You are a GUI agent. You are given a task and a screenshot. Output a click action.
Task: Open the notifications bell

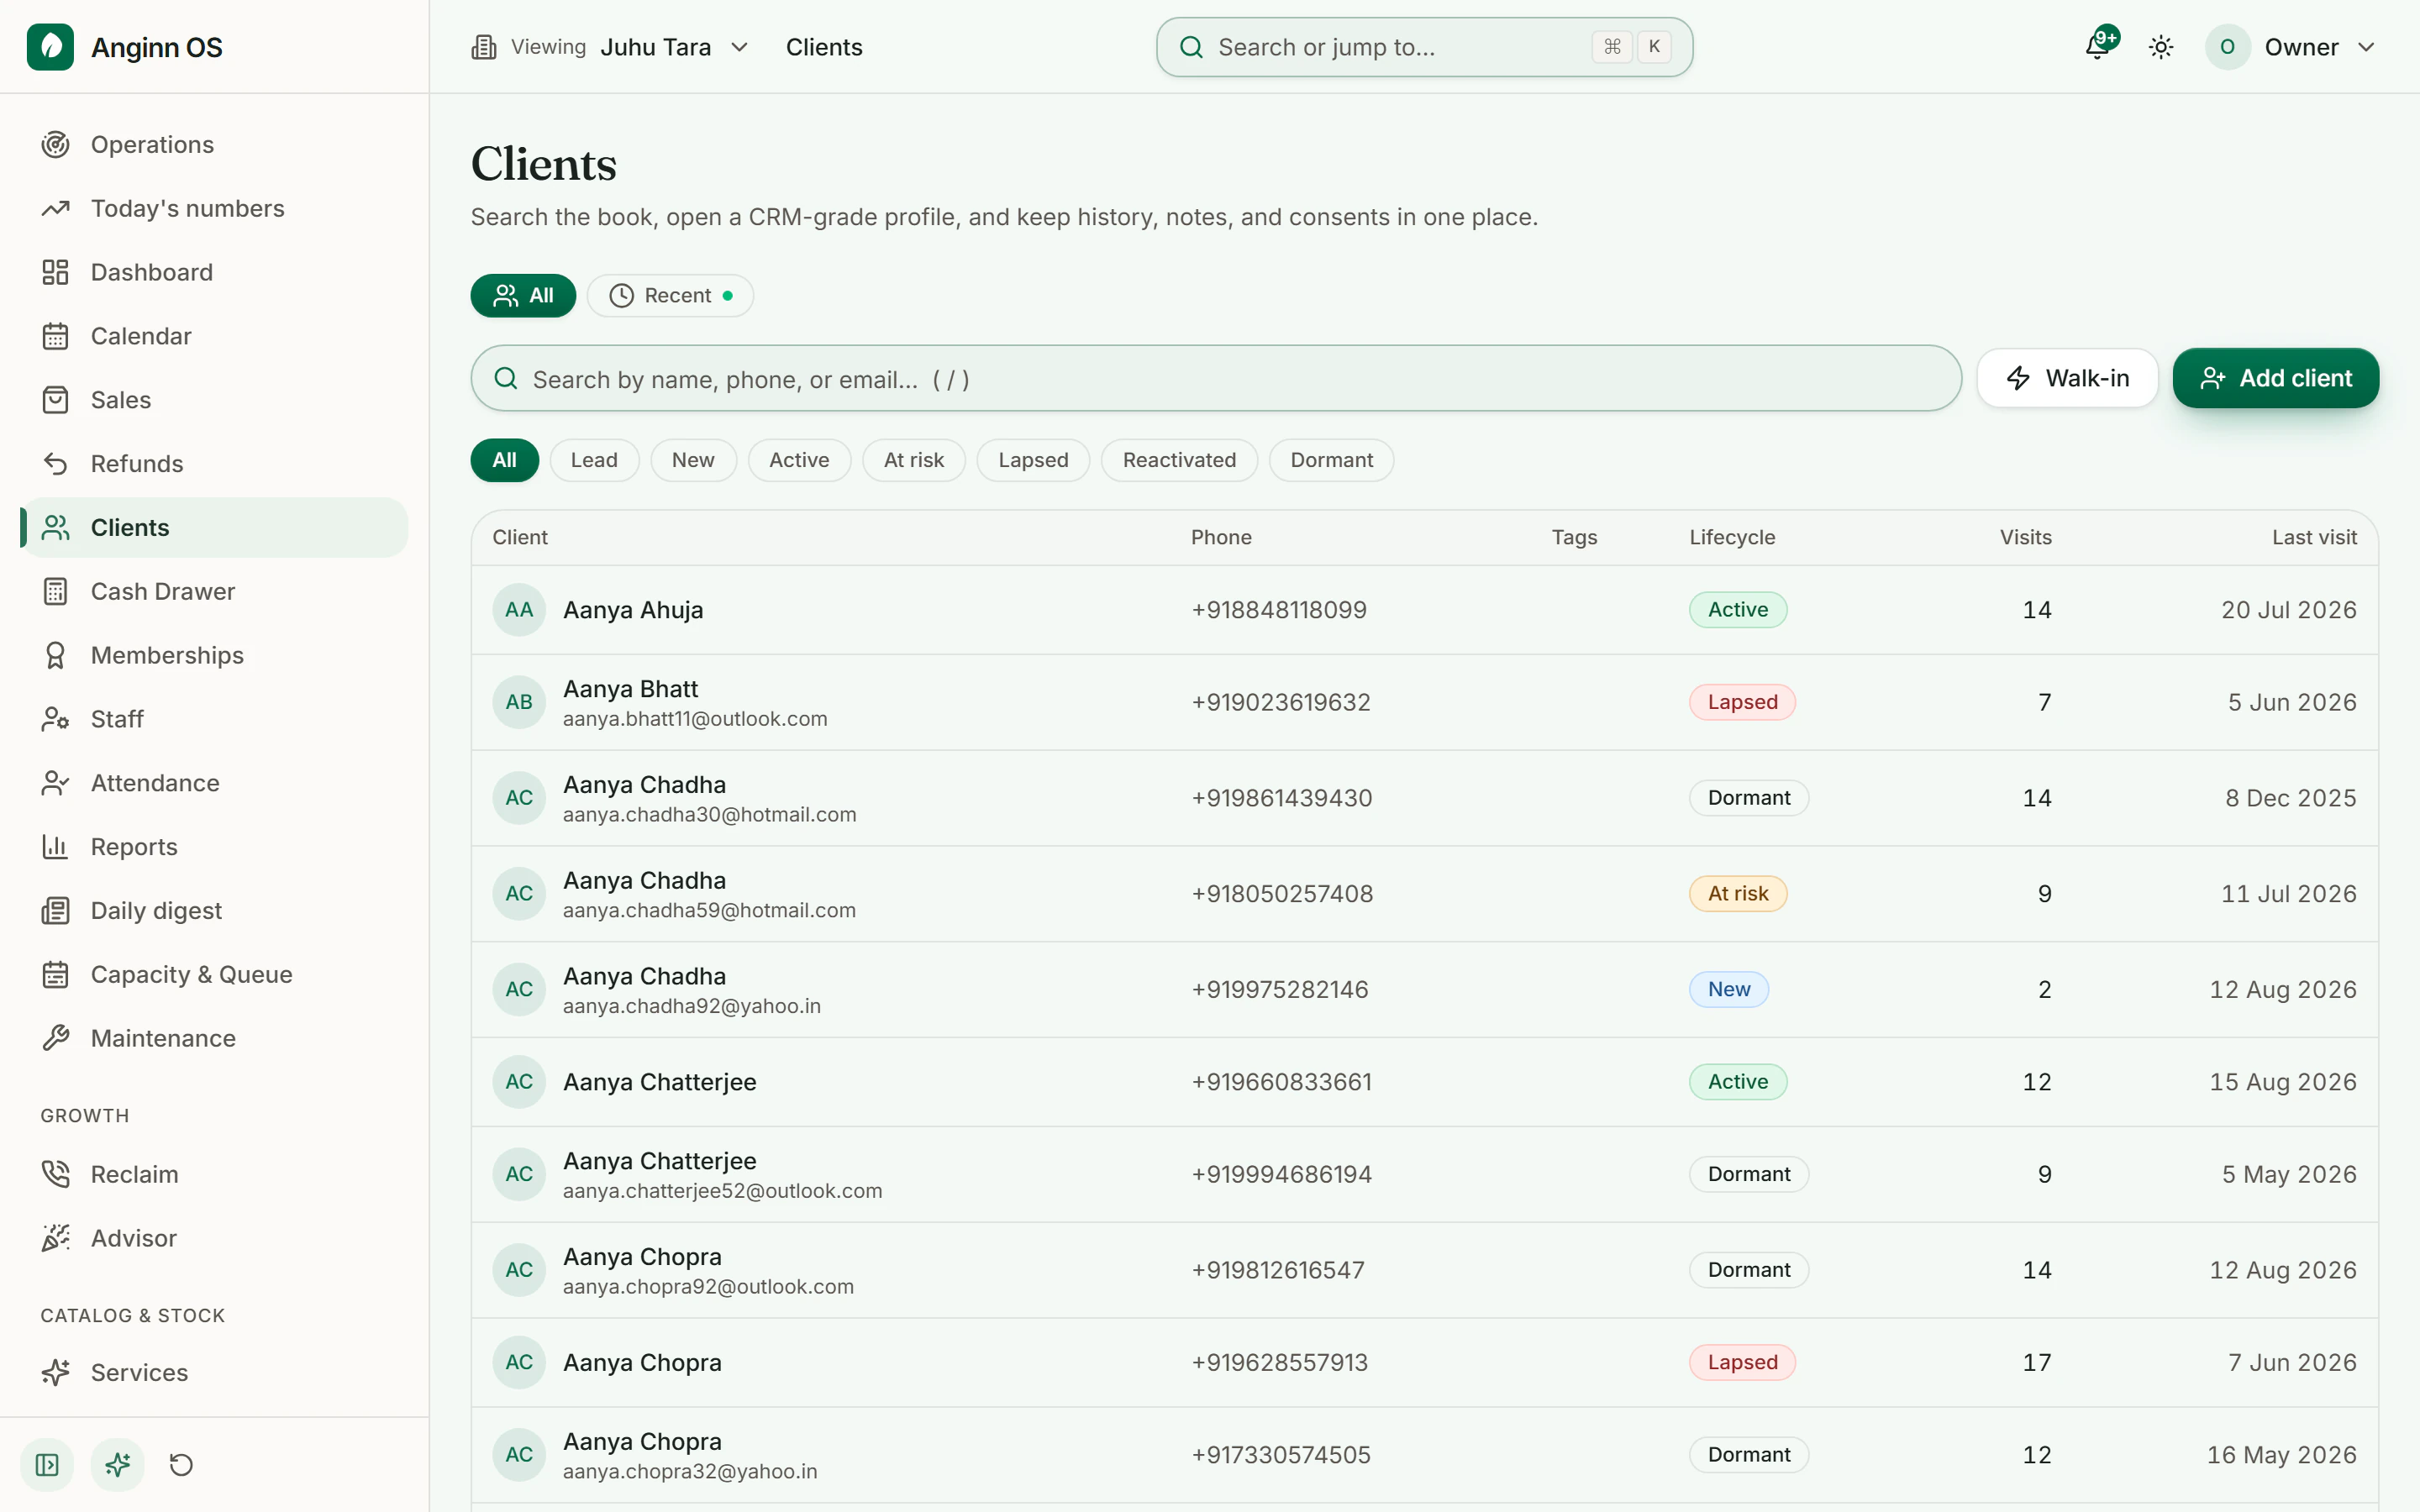coord(2098,47)
